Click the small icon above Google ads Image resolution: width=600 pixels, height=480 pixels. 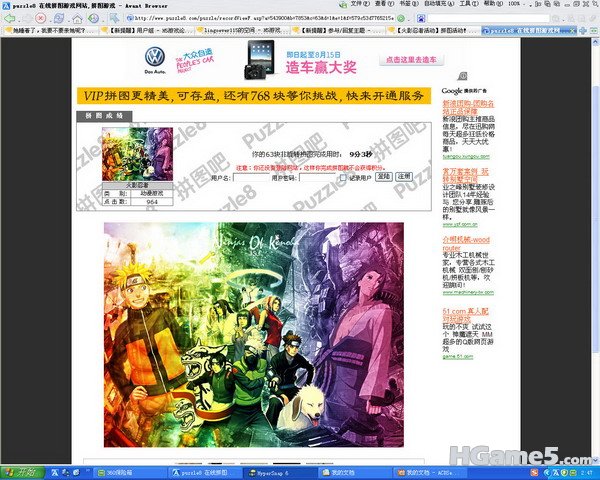[x=462, y=76]
